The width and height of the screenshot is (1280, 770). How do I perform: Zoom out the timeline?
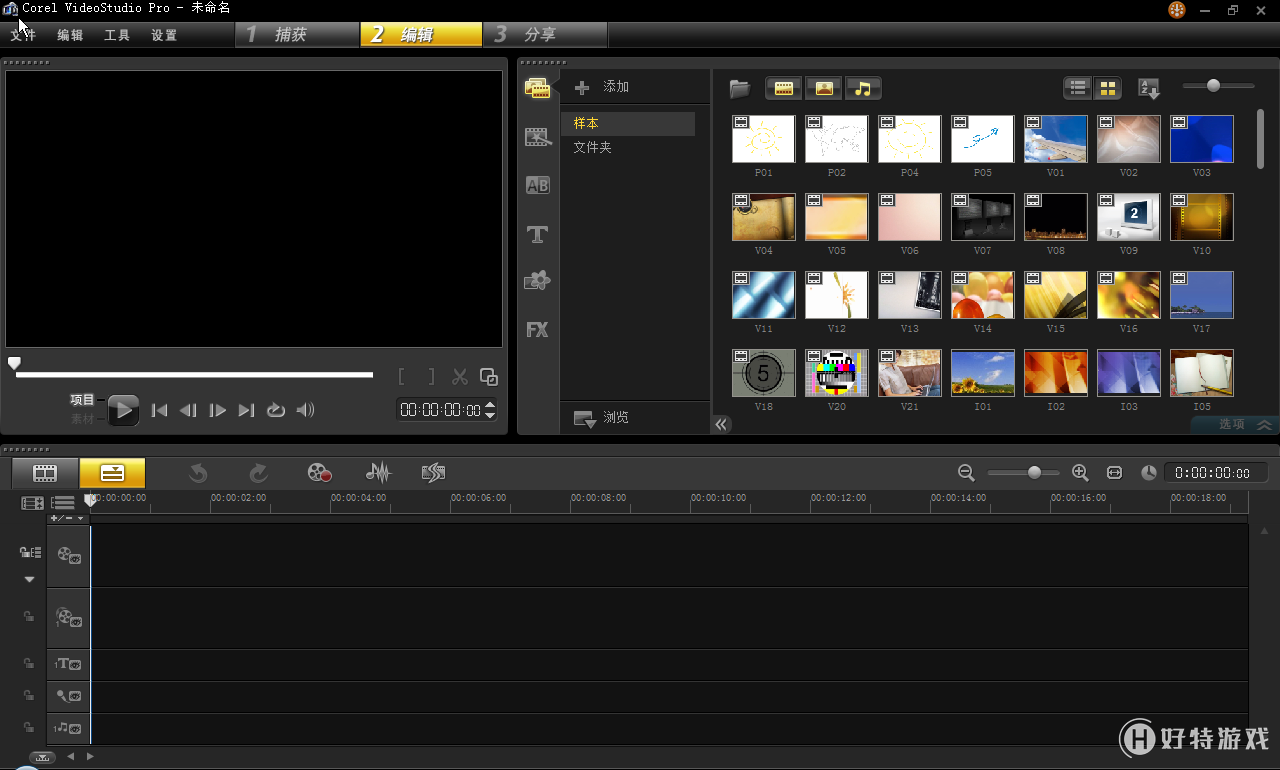coord(966,472)
